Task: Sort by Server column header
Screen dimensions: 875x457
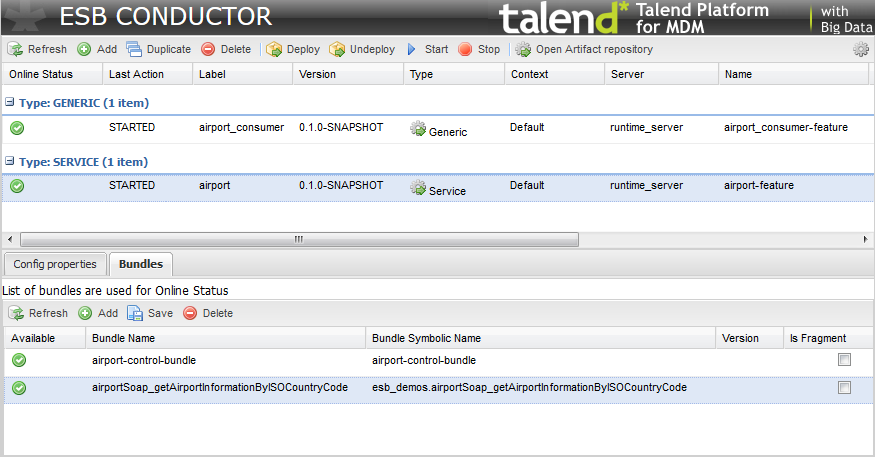Action: point(661,74)
